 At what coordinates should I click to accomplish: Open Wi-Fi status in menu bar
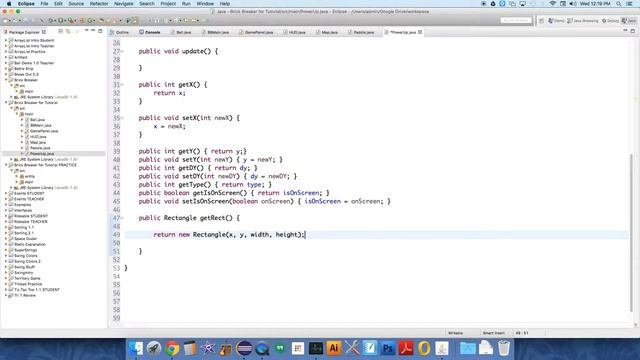point(553,4)
